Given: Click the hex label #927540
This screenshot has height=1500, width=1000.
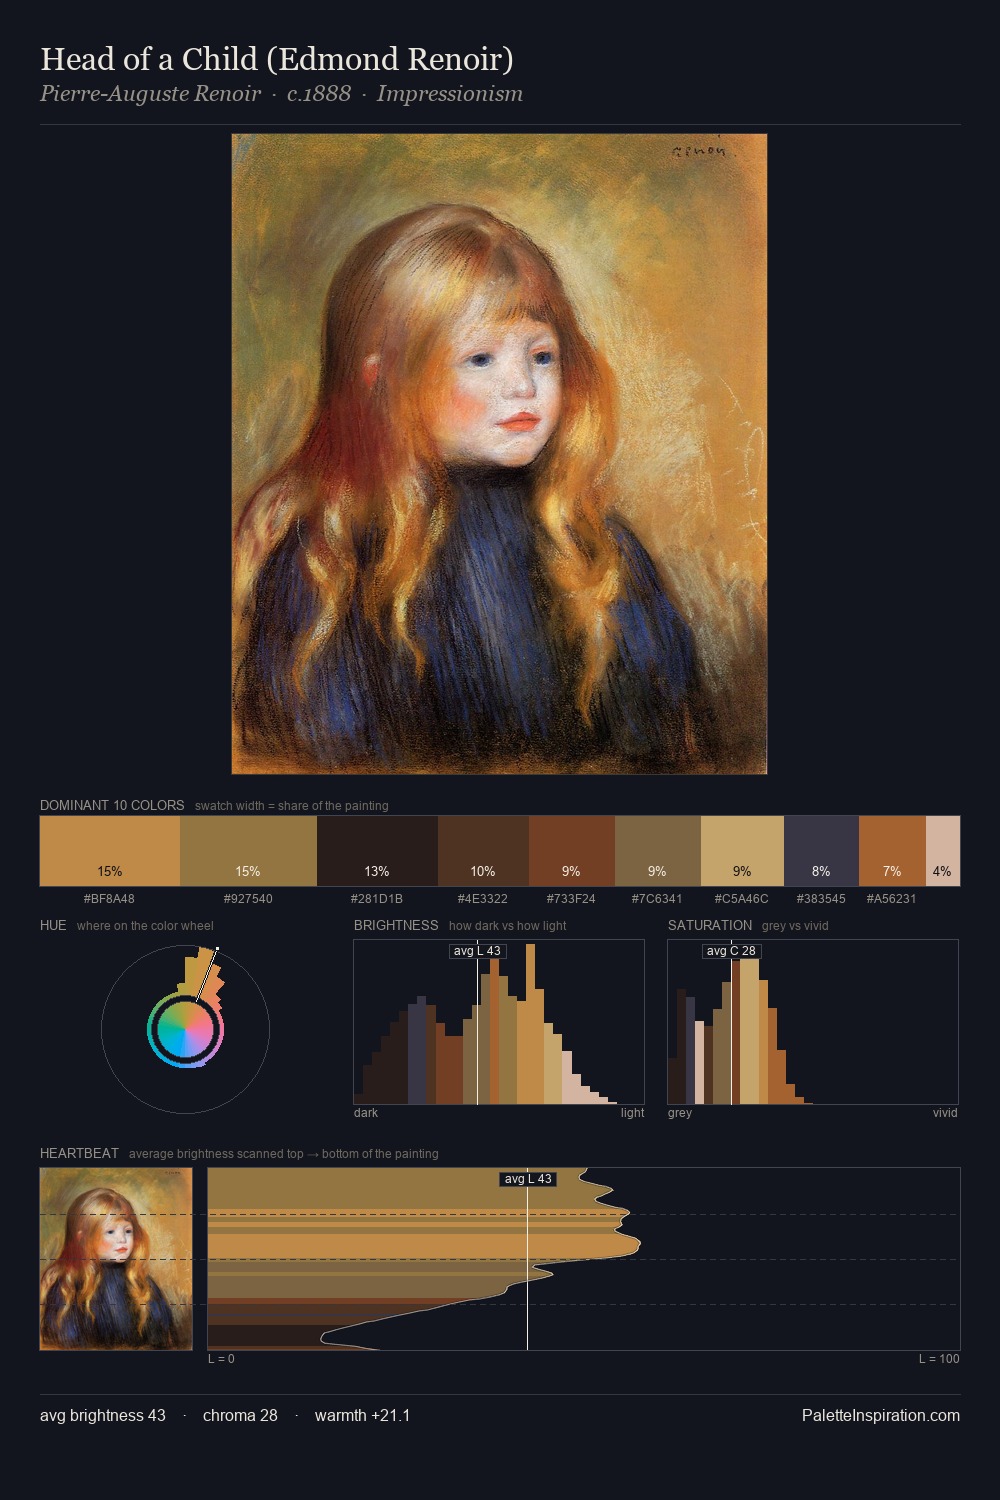Looking at the screenshot, I should [x=248, y=899].
